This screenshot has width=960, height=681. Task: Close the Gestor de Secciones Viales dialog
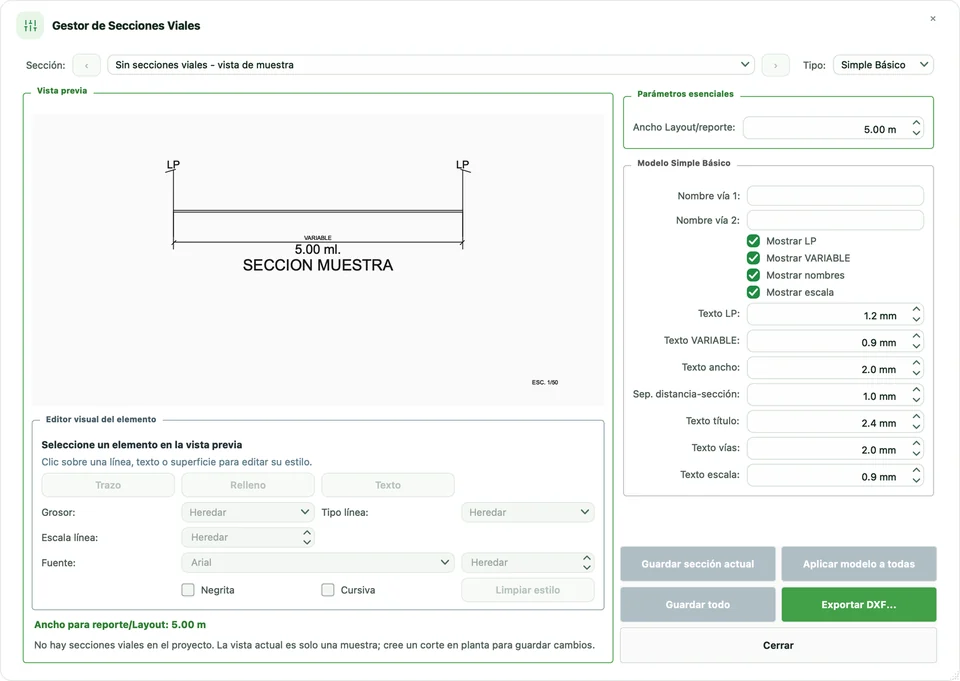pos(932,19)
